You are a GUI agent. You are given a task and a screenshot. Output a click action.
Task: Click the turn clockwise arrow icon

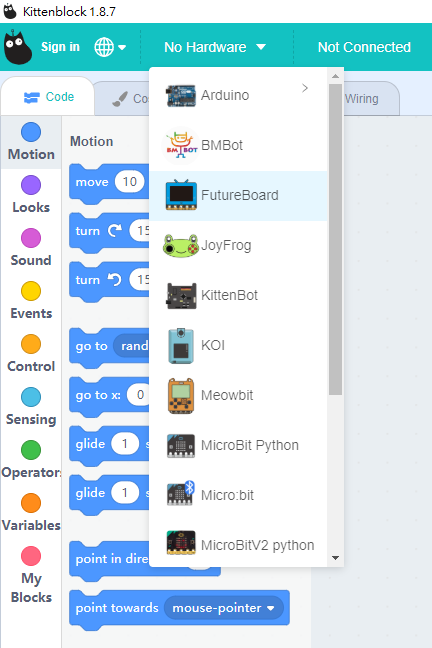(115, 231)
